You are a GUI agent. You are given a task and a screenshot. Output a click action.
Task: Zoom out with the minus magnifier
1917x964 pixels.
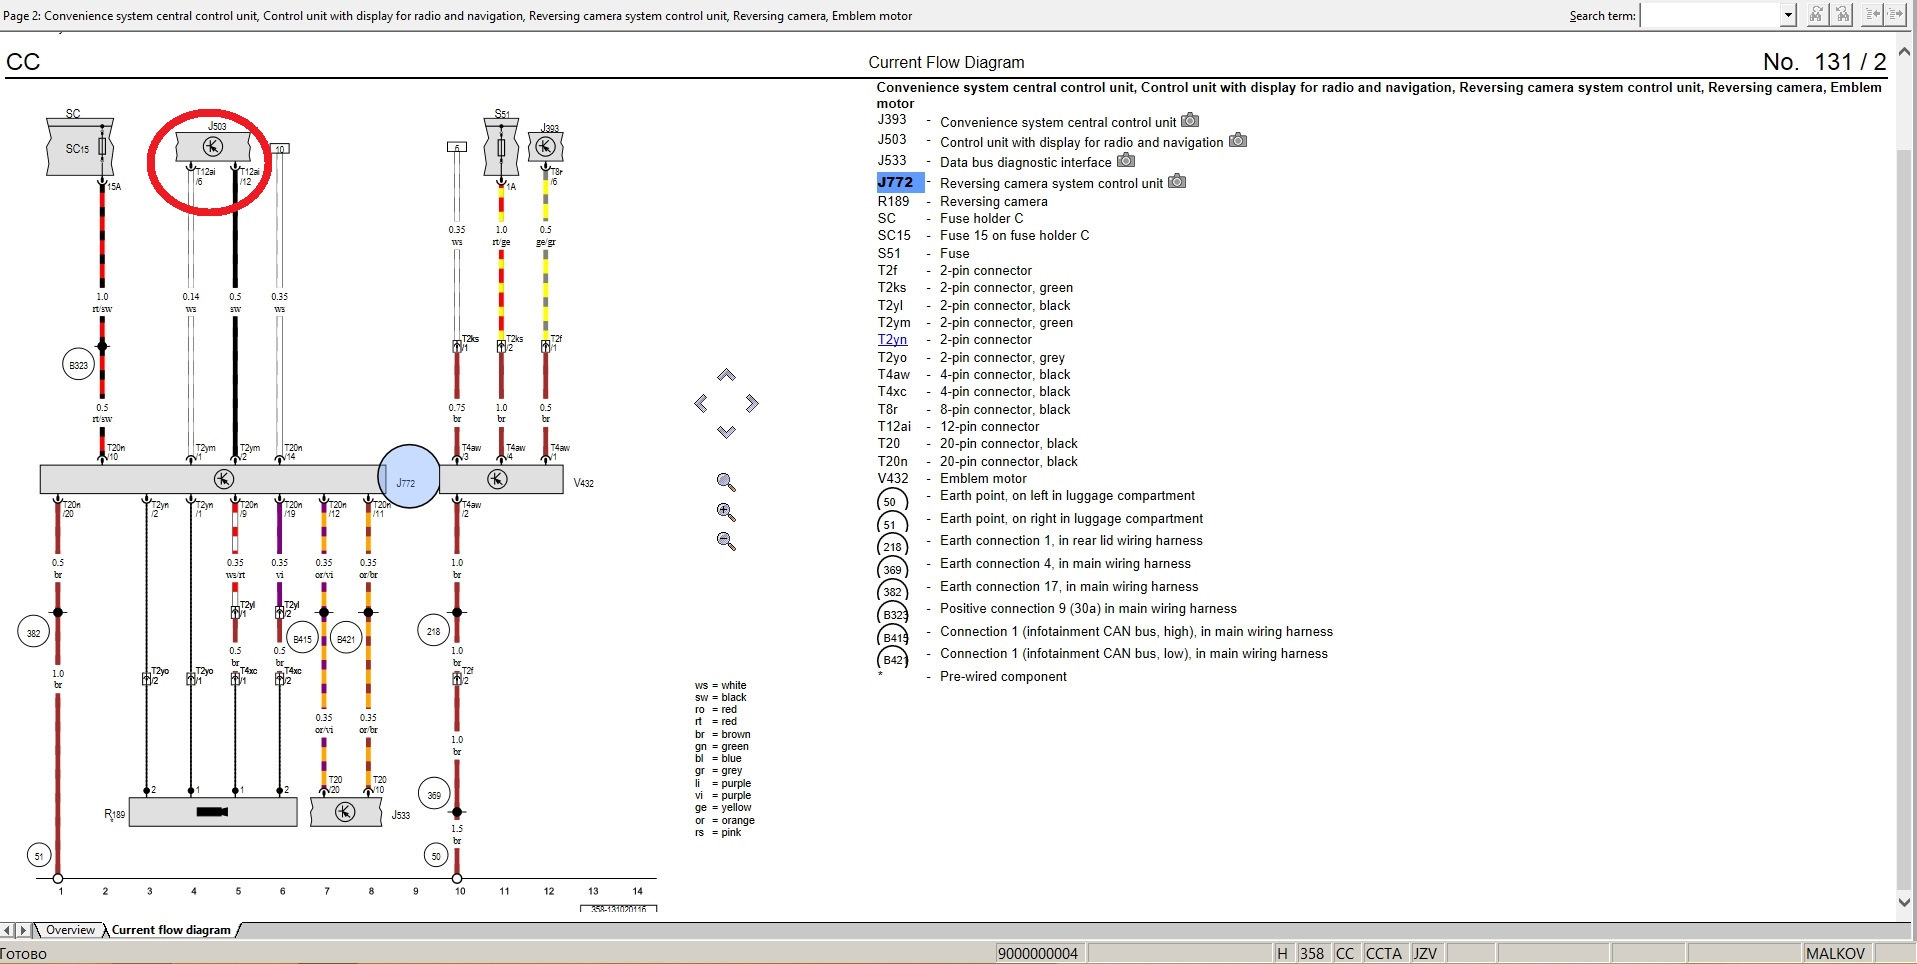click(x=726, y=541)
